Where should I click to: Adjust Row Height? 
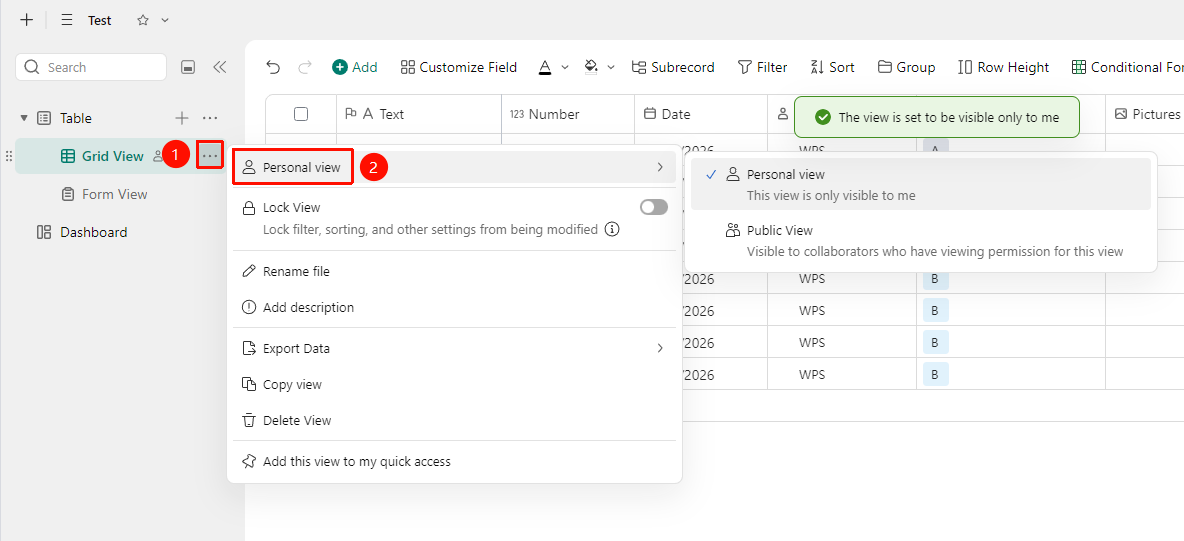(x=1004, y=67)
